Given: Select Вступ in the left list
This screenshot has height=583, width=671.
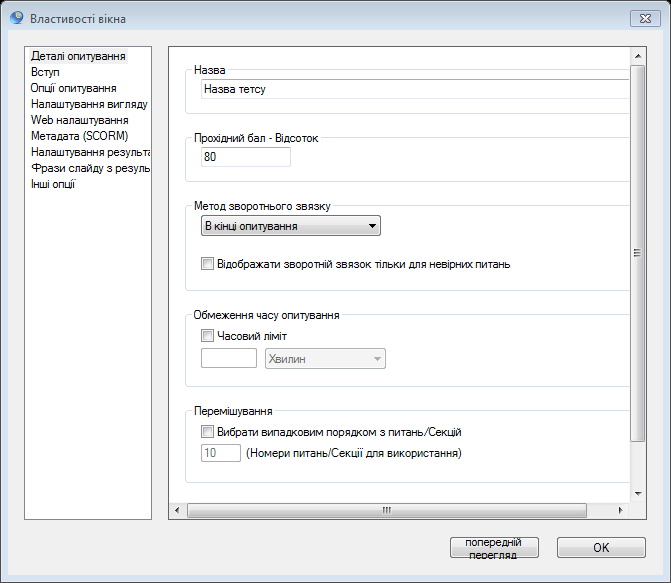Looking at the screenshot, I should 45,72.
